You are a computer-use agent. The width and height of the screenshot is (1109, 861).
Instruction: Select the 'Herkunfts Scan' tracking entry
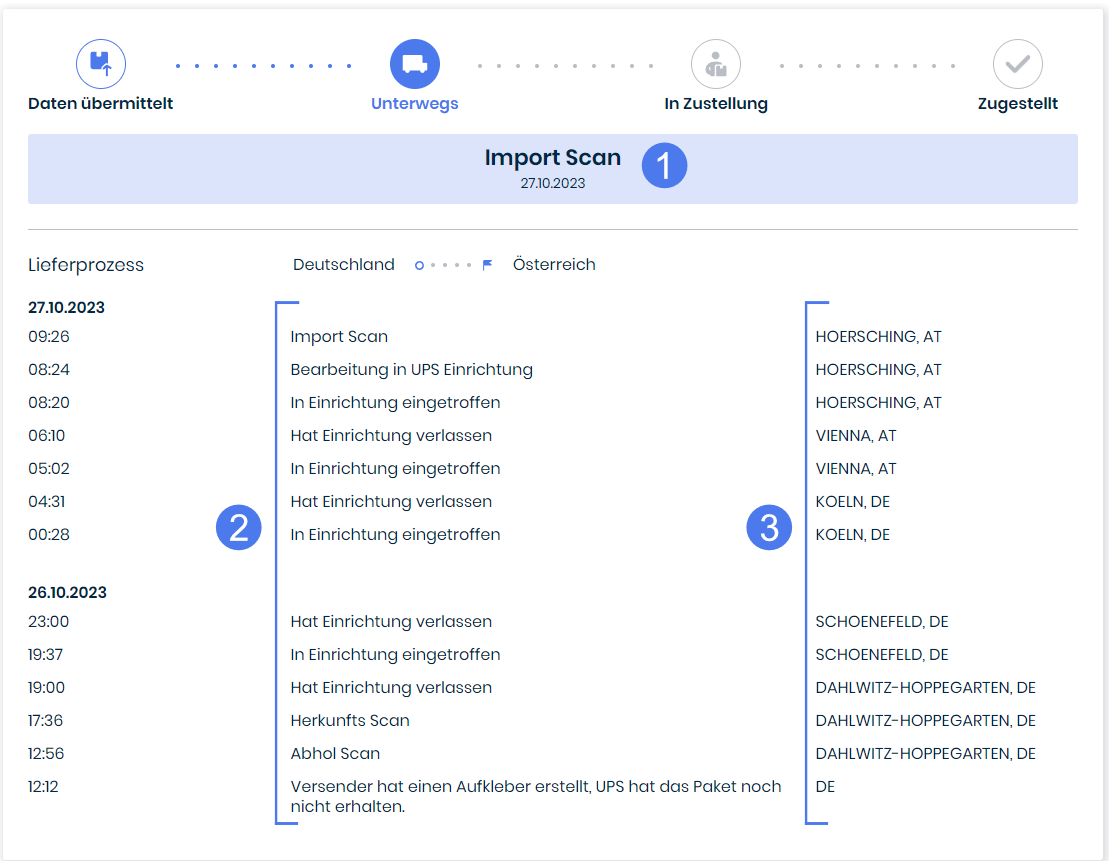click(349, 721)
